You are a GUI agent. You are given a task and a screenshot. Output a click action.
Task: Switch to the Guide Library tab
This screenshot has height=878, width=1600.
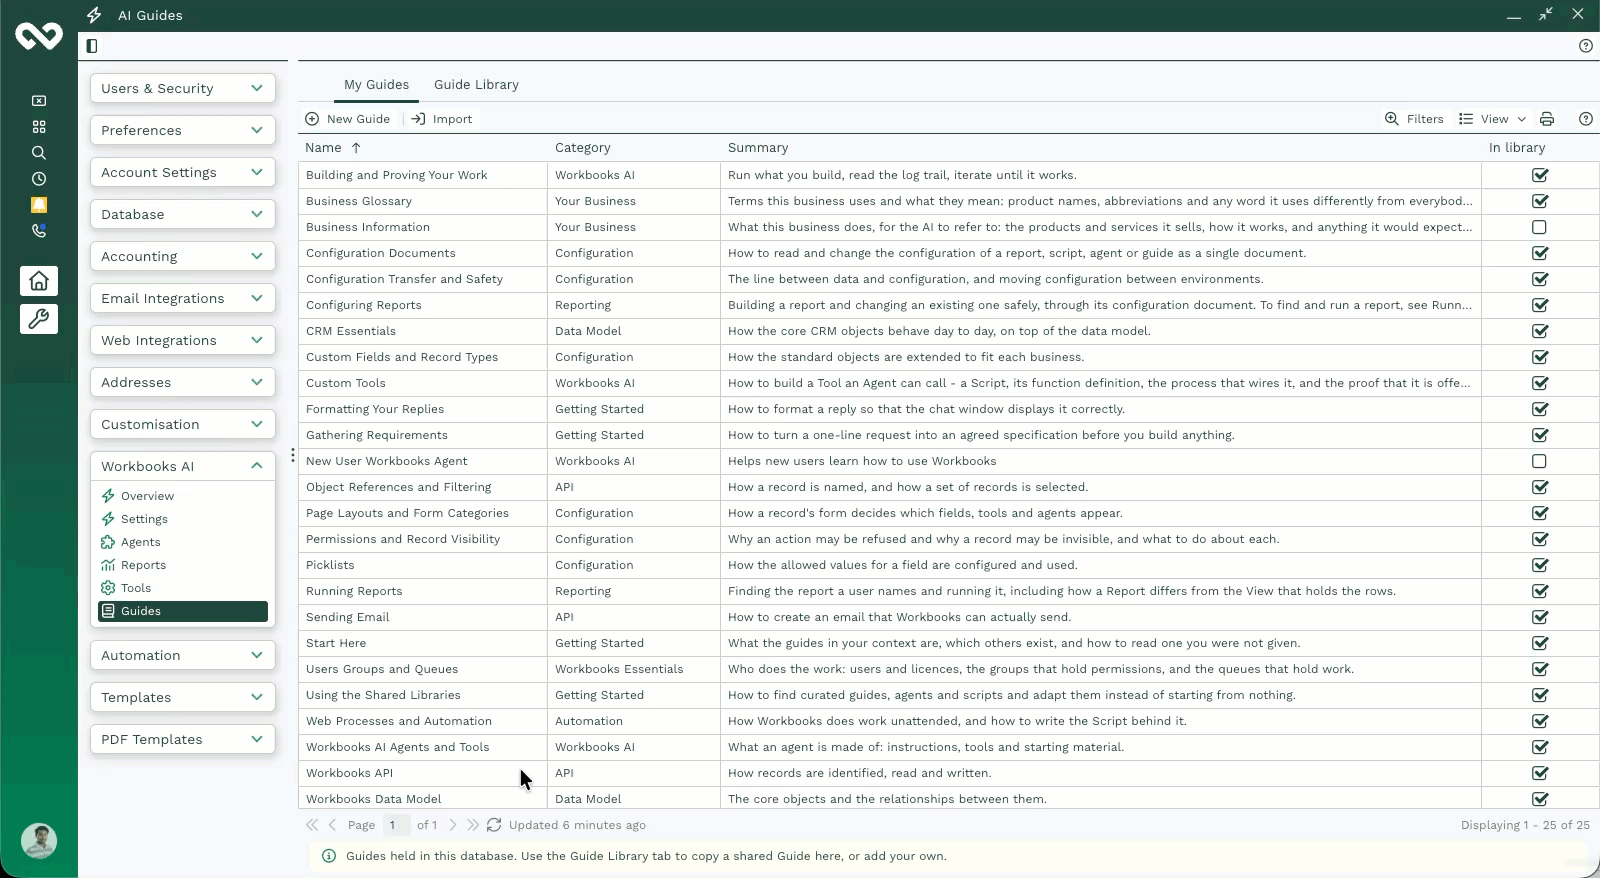coord(476,85)
